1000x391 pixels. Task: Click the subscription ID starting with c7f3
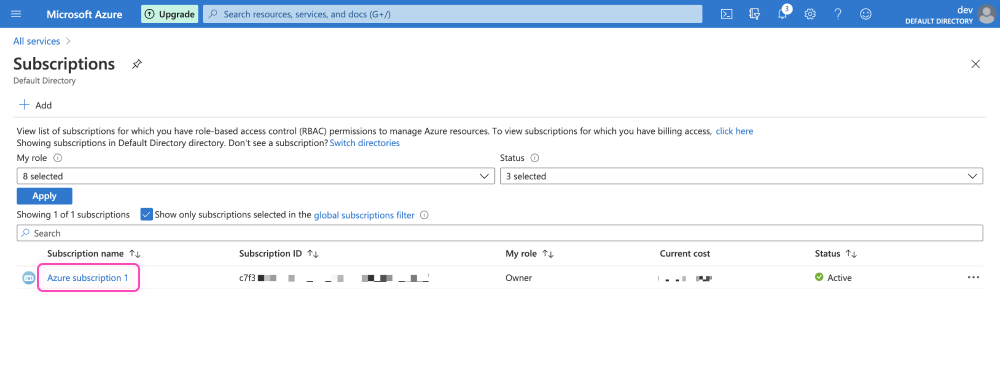coord(334,278)
